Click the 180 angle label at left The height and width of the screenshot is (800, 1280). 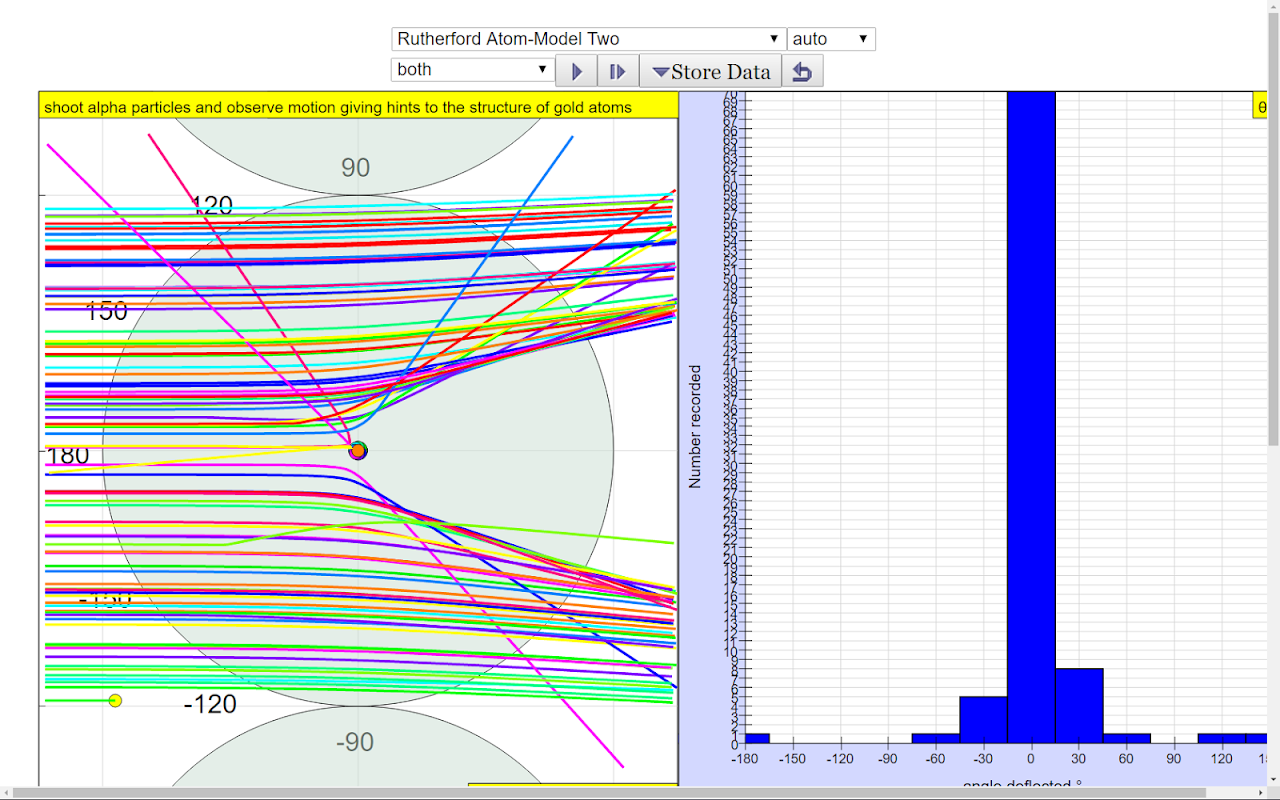(68, 455)
